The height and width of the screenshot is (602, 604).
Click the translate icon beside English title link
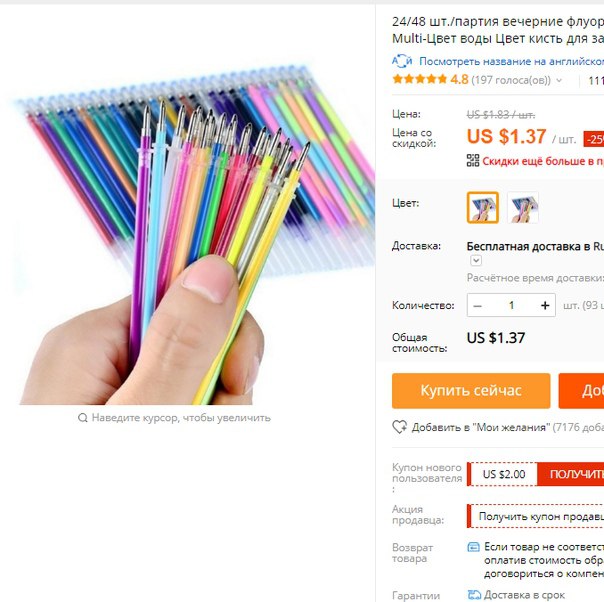(x=402, y=61)
